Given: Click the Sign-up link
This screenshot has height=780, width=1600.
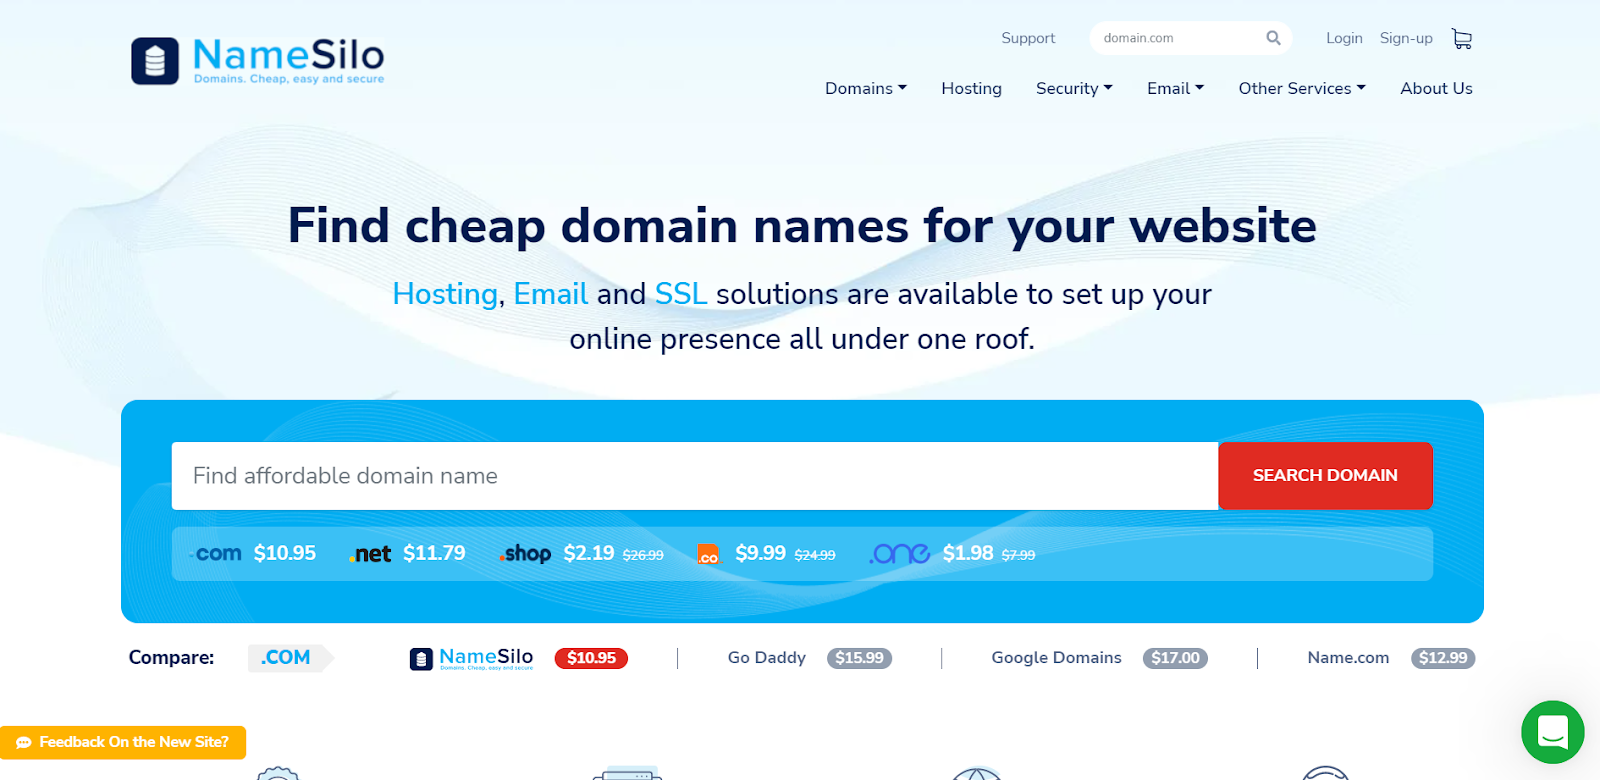Looking at the screenshot, I should click(1406, 38).
